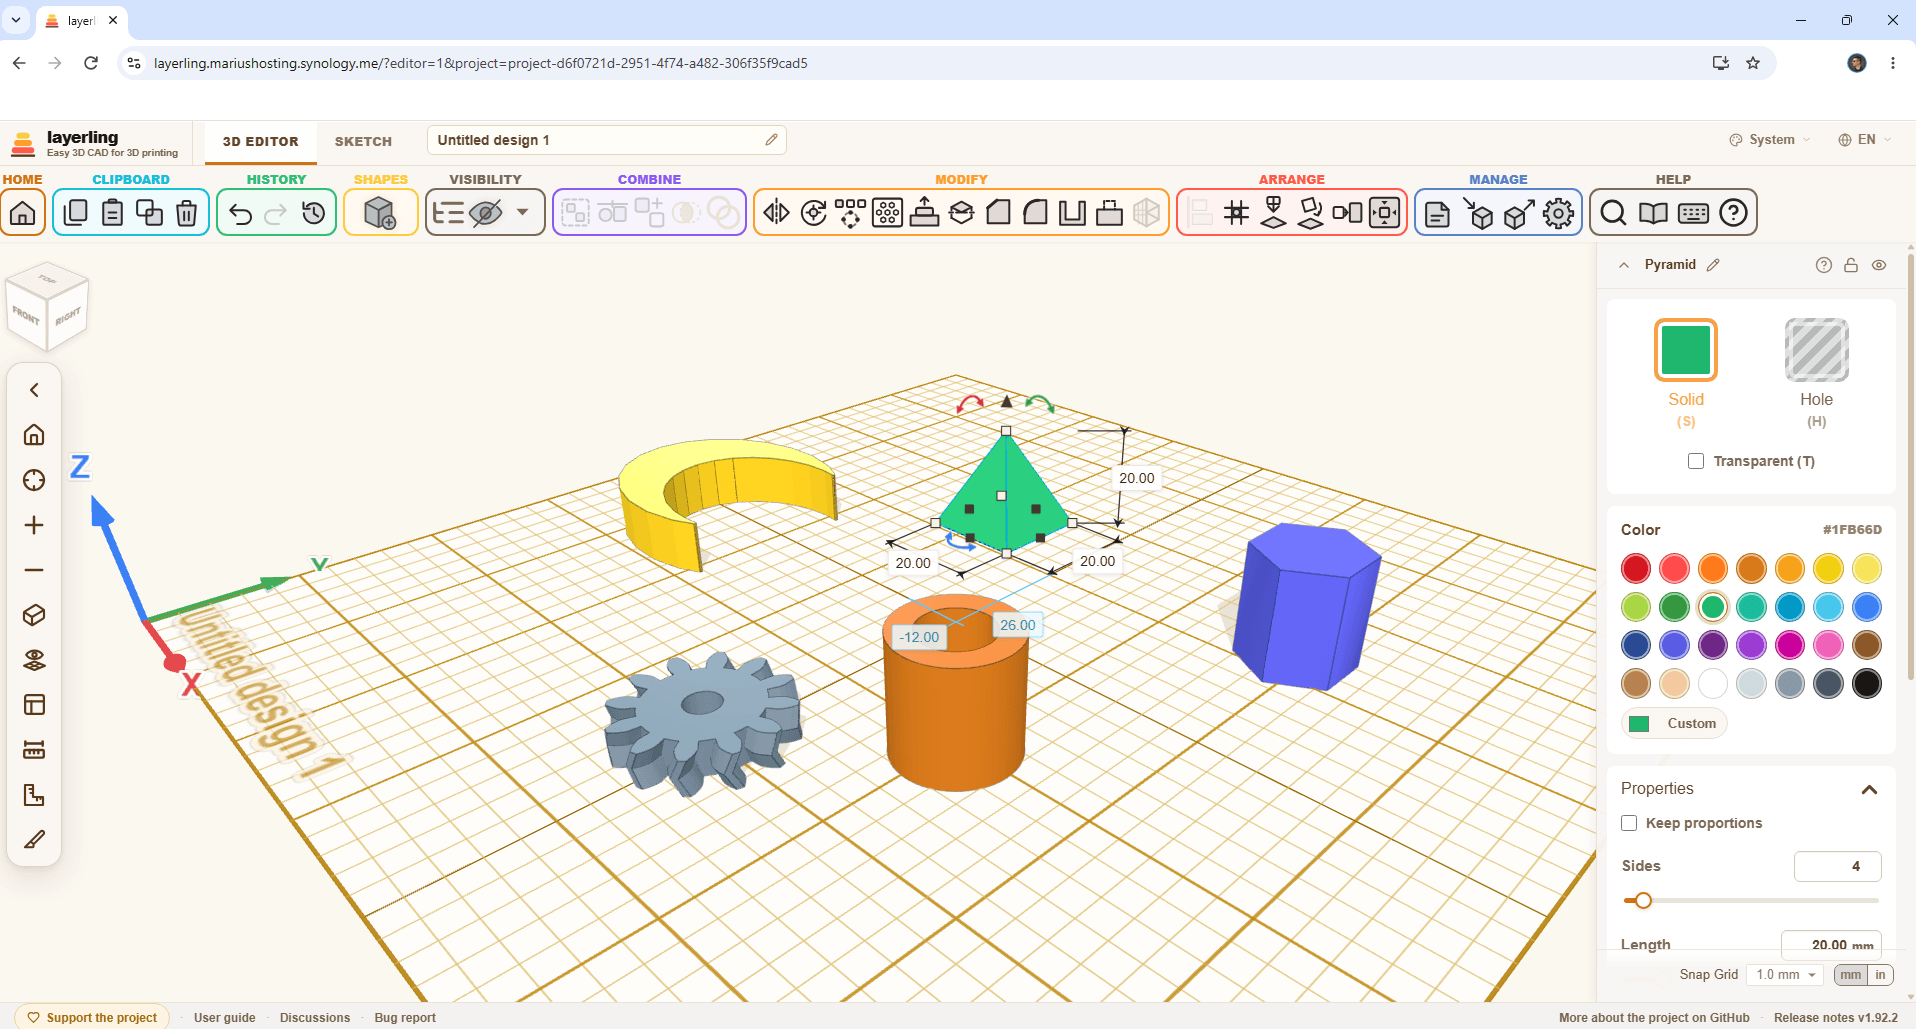Open the User guide link
The width and height of the screenshot is (1916, 1029).
pos(225,1018)
